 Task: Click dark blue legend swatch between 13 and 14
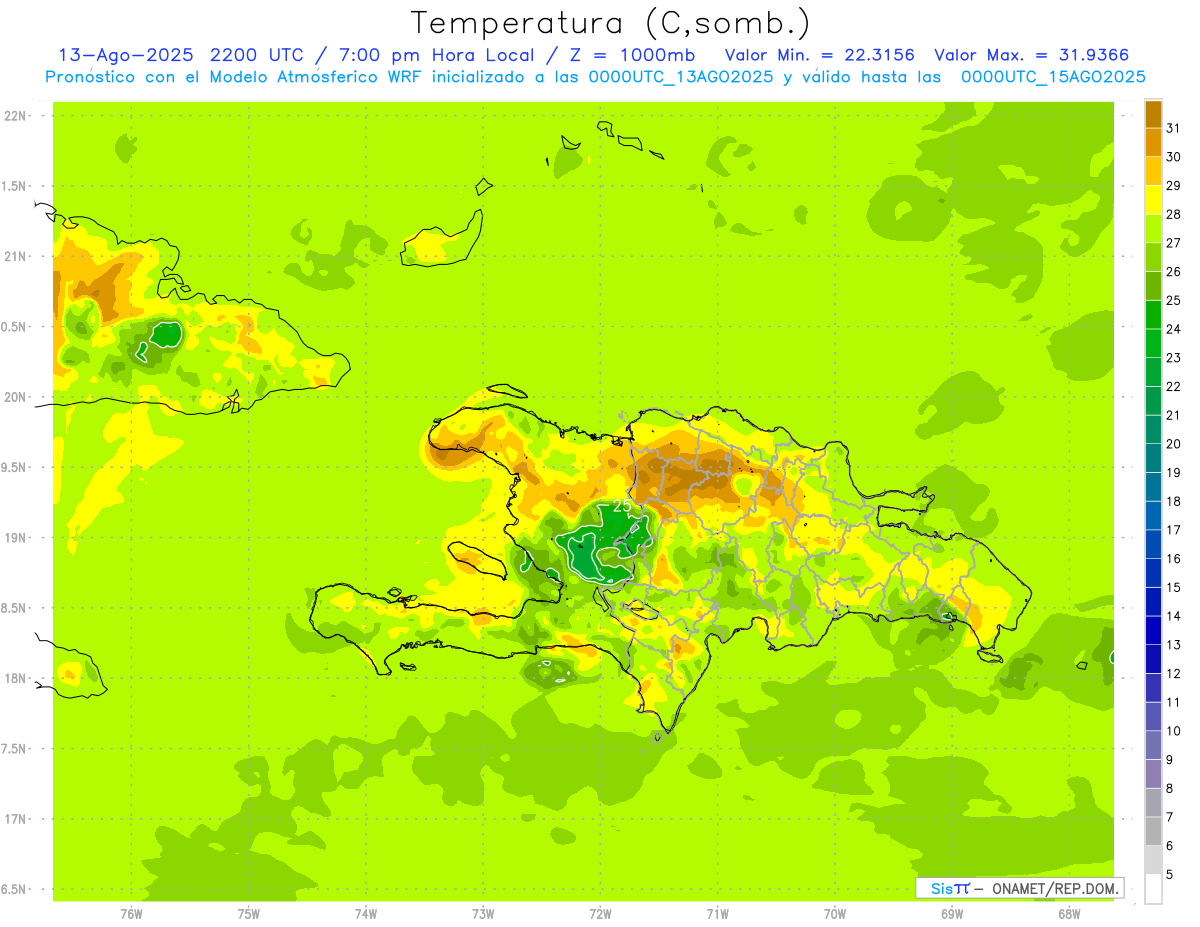pos(1153,630)
